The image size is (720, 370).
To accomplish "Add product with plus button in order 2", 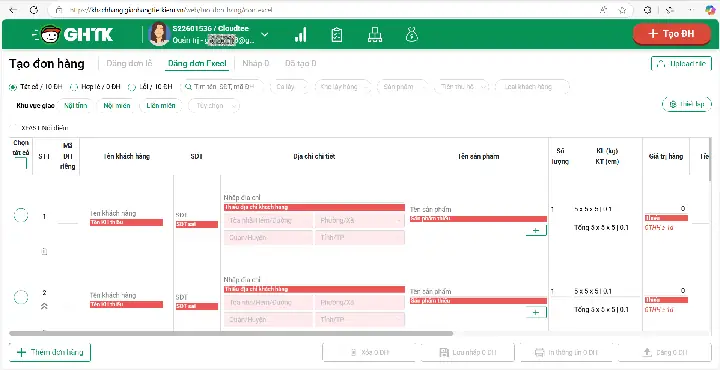I will (x=536, y=313).
